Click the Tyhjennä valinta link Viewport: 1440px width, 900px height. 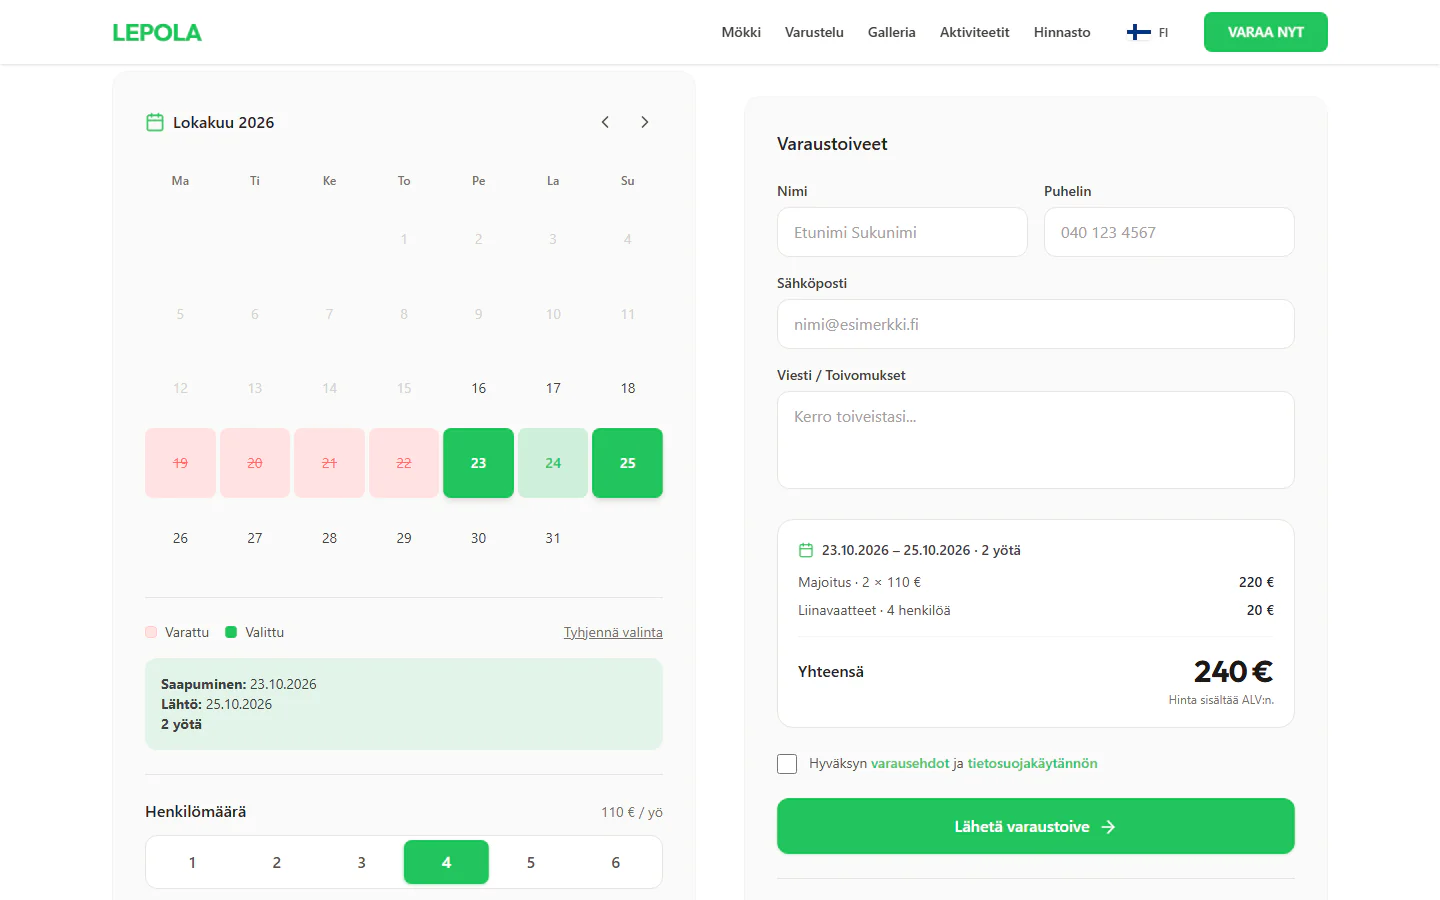tap(613, 632)
